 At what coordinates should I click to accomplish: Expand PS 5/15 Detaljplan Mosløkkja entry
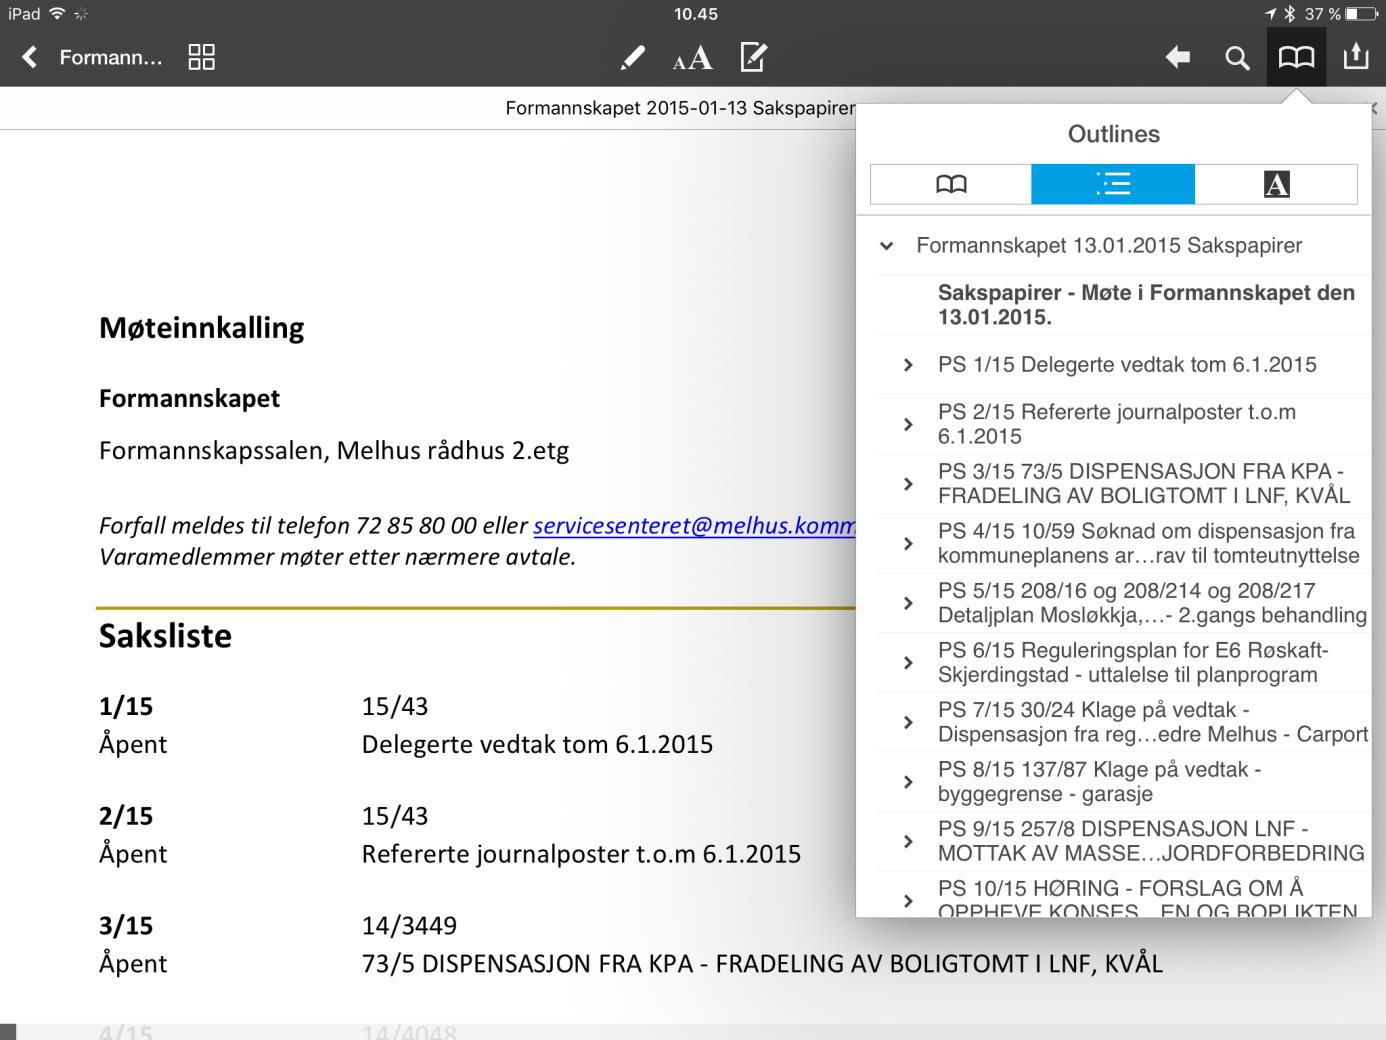(908, 603)
